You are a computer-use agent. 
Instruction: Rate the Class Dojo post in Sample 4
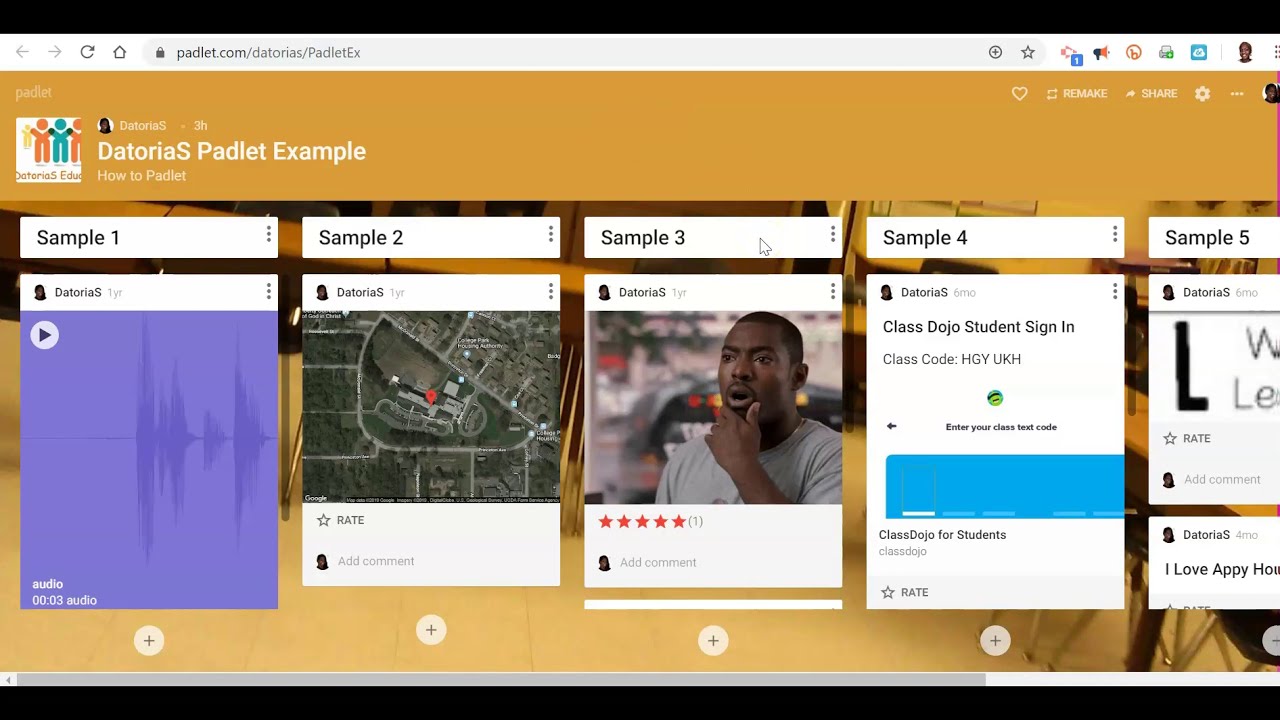pyautogui.click(x=904, y=592)
